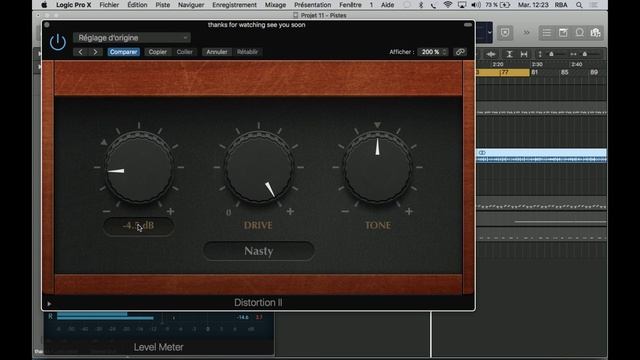Open the Afficher 200 % zoom selector
This screenshot has width=640, height=360.
pyautogui.click(x=433, y=52)
